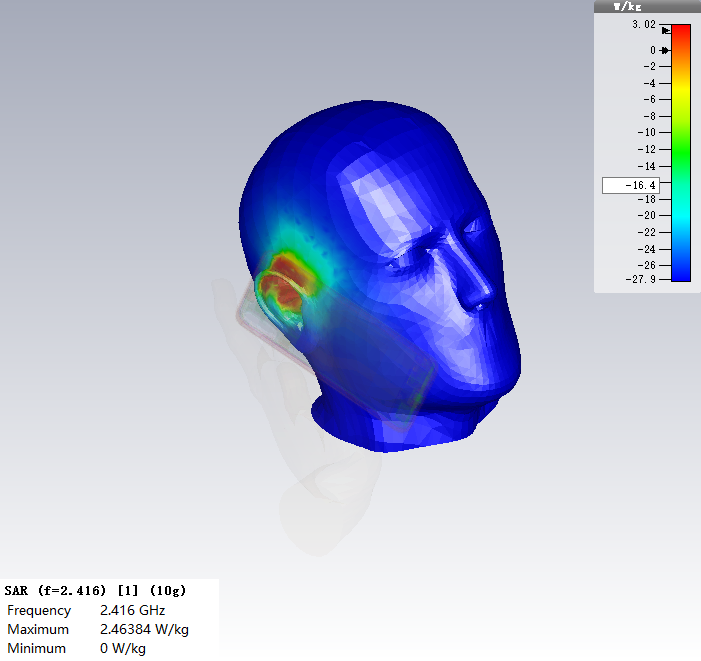
Task: Click the 2.416 GHz frequency value
Action: click(132, 610)
